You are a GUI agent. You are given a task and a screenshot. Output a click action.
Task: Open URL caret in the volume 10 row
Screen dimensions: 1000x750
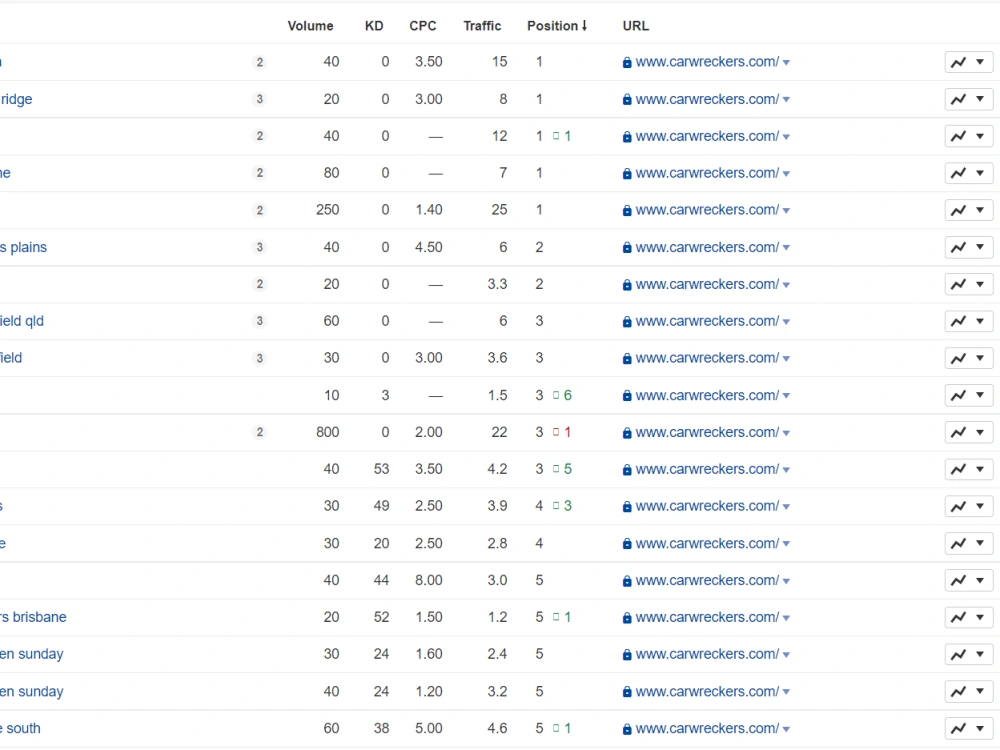[786, 396]
